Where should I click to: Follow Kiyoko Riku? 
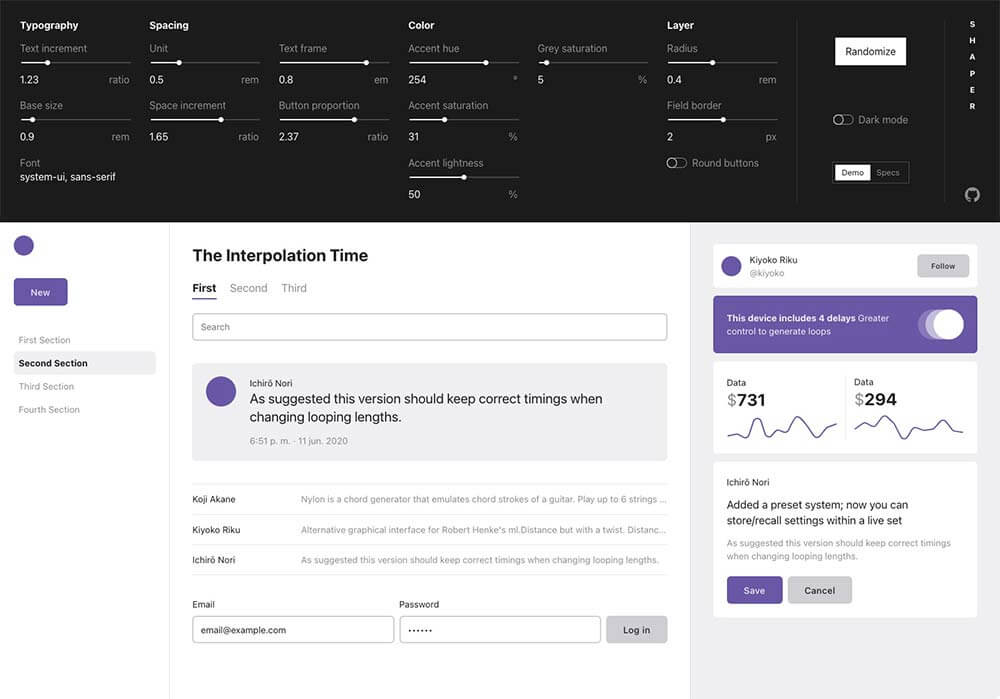tap(943, 266)
